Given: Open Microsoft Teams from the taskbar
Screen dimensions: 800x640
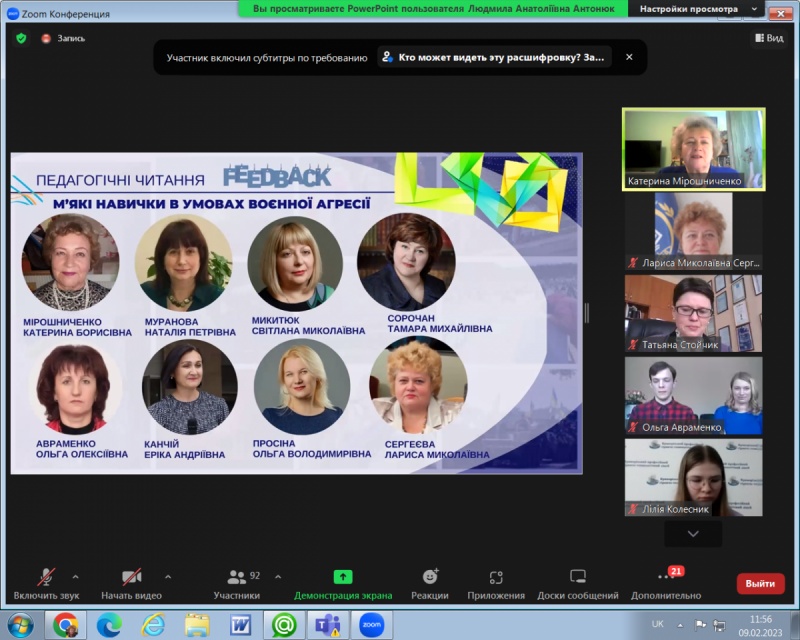Looking at the screenshot, I should (327, 624).
